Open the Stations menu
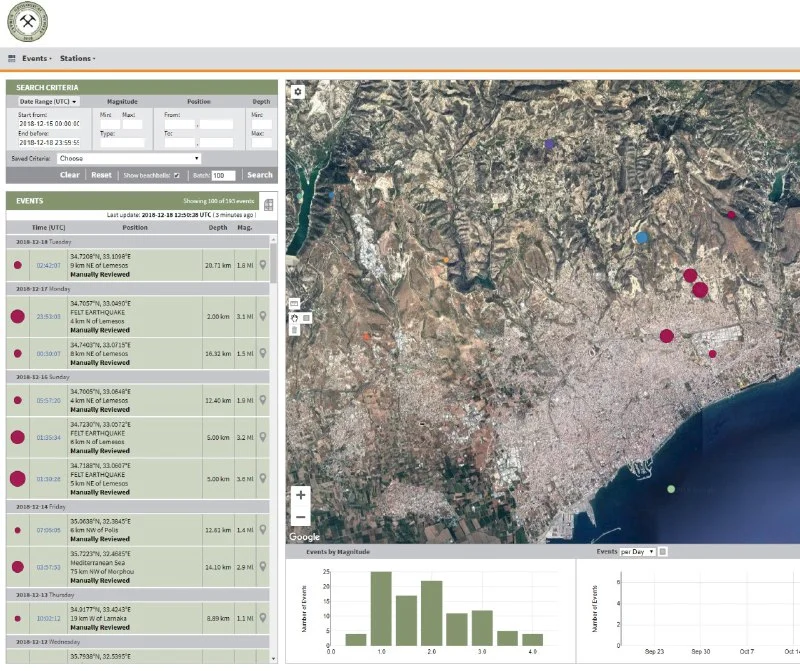The image size is (800, 671). coord(77,59)
